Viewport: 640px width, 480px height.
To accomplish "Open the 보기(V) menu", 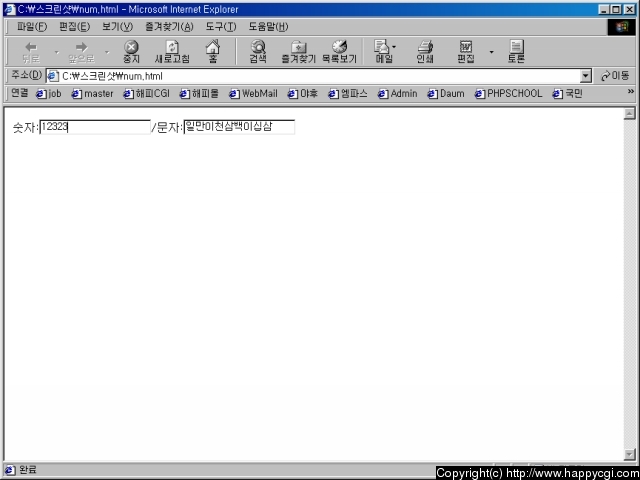I will [x=117, y=27].
